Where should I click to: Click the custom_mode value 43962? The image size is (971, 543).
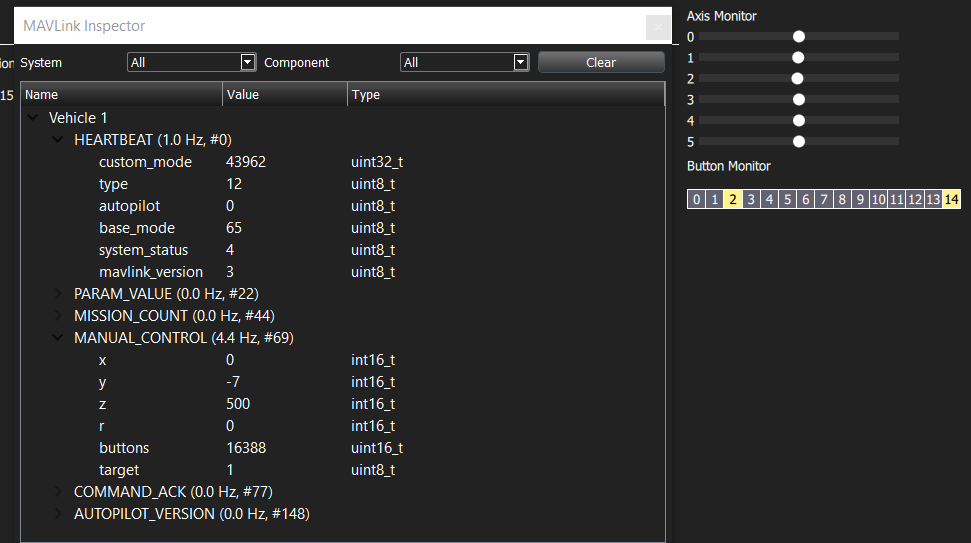click(x=246, y=162)
